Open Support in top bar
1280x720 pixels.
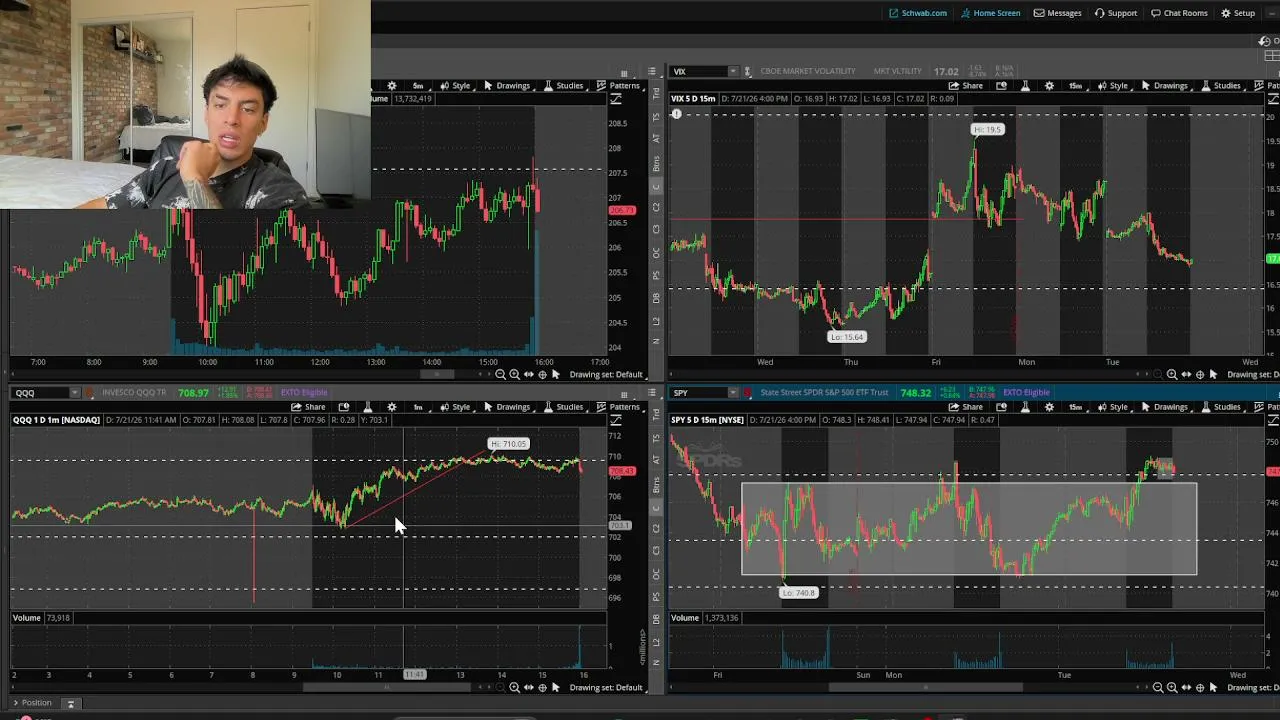coord(1115,13)
